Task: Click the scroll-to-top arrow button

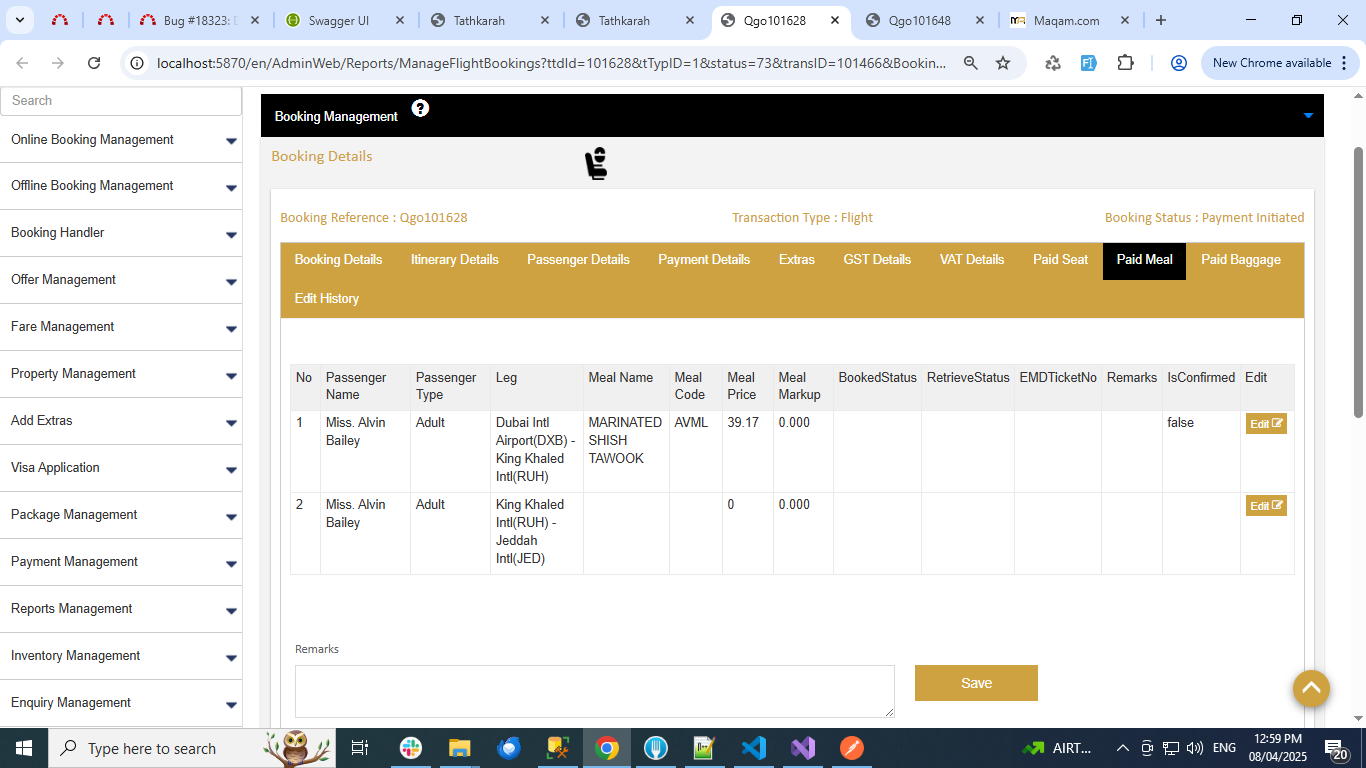Action: (x=1310, y=688)
